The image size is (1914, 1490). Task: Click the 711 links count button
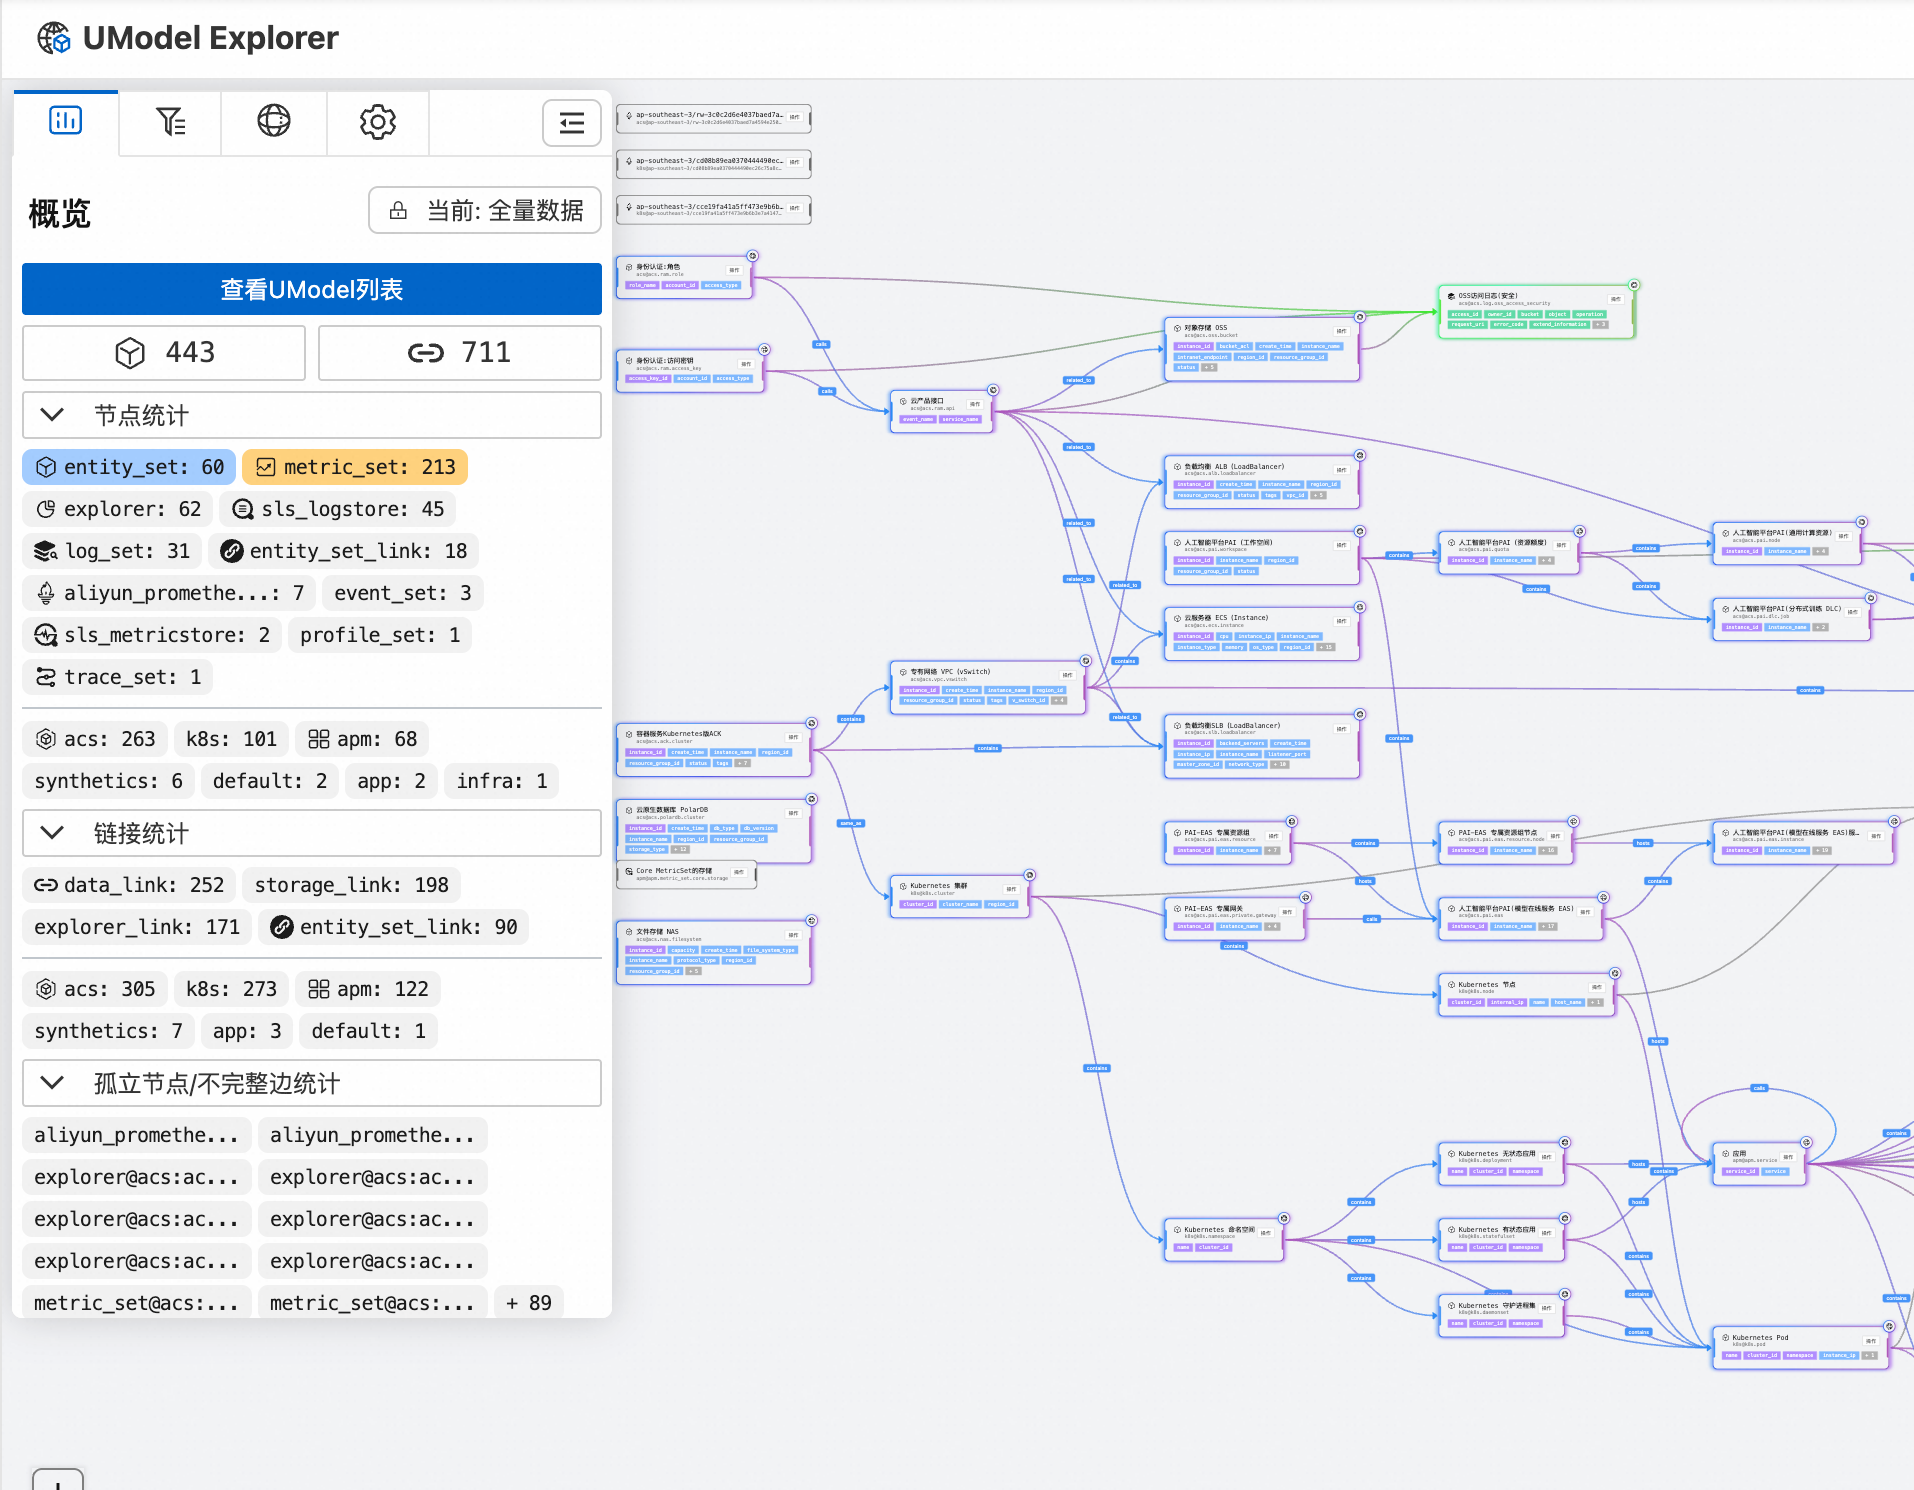[460, 353]
